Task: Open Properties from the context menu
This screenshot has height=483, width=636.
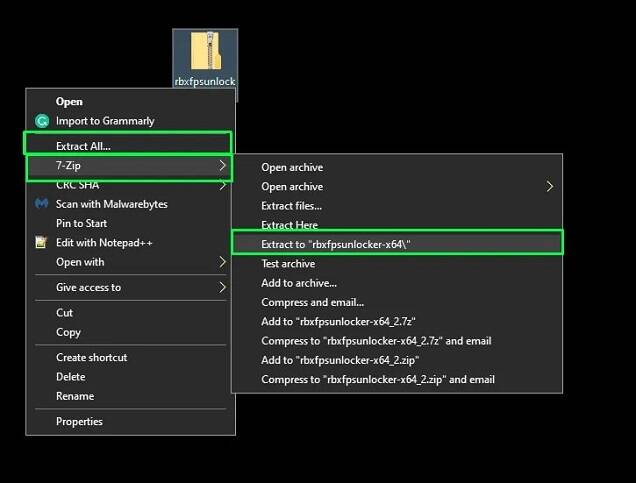Action: [x=130, y=421]
